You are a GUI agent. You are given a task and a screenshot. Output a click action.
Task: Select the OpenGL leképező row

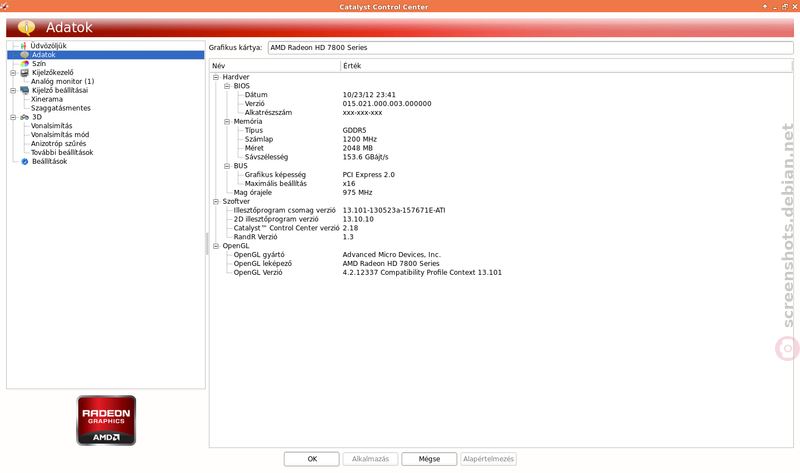501,264
